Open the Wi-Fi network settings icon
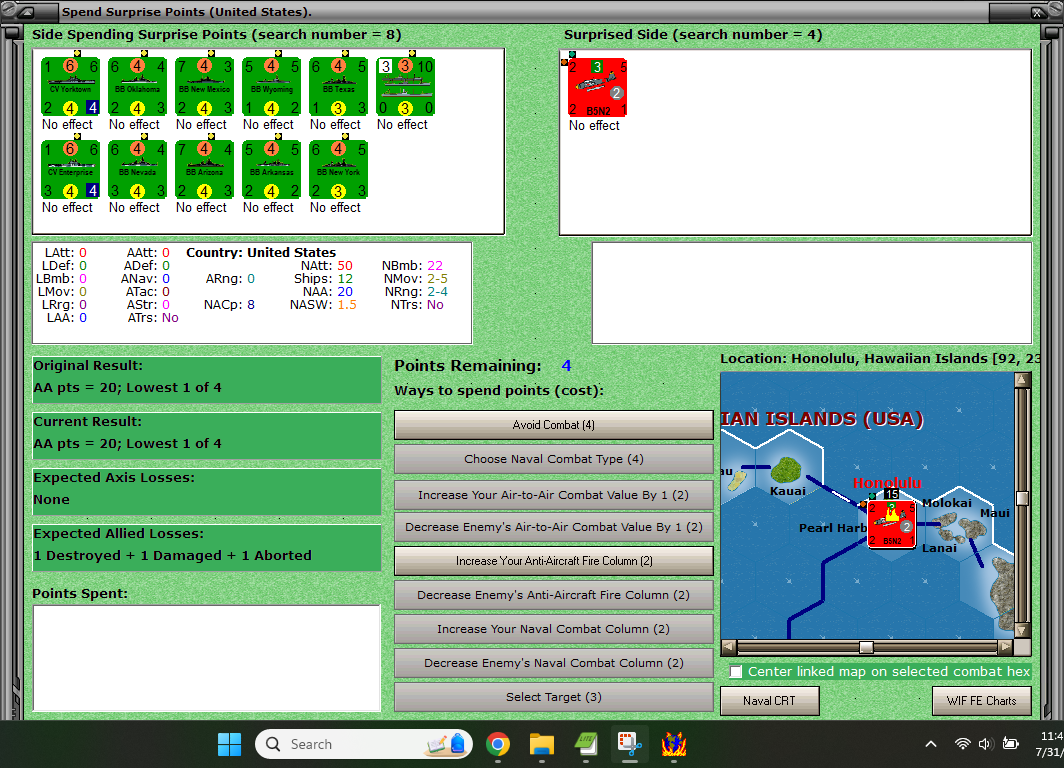 (x=962, y=744)
